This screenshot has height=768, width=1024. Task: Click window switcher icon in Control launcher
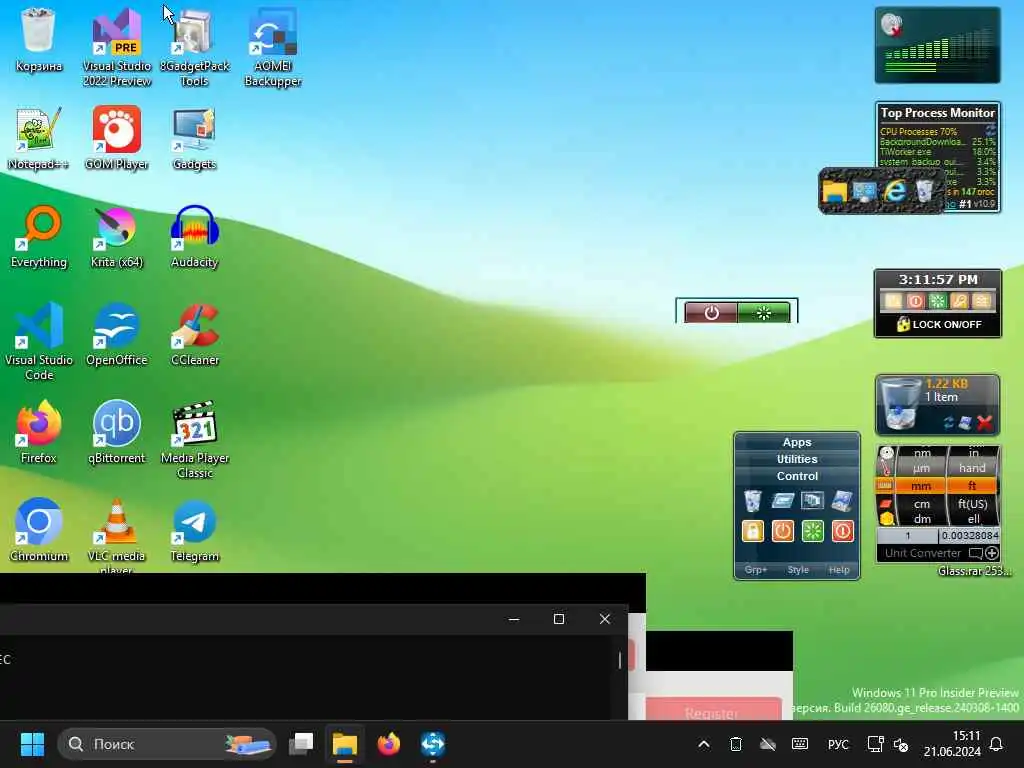pyautogui.click(x=812, y=501)
